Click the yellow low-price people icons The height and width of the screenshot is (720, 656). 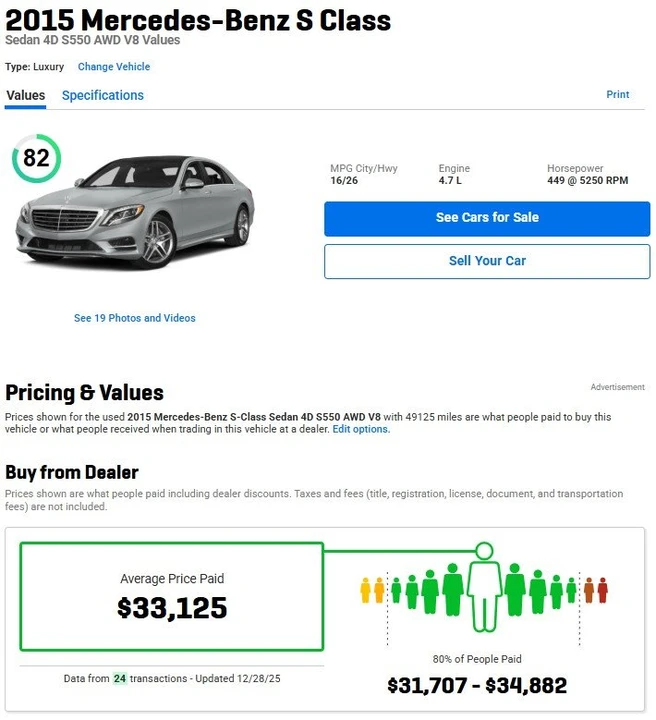pyautogui.click(x=372, y=590)
